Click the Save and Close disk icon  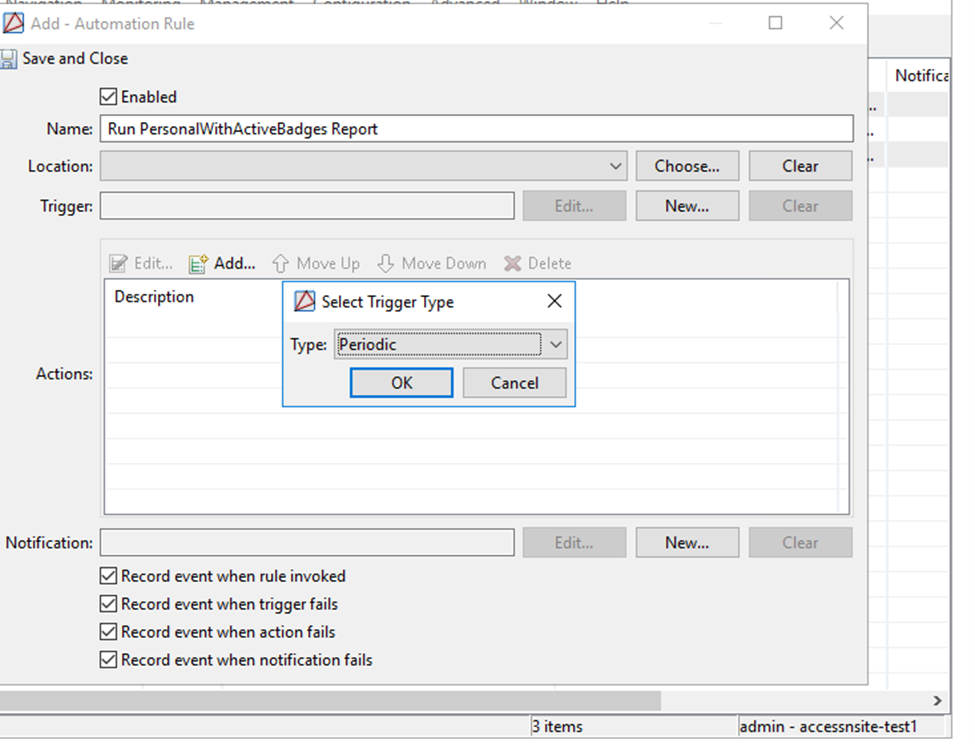click(x=8, y=59)
